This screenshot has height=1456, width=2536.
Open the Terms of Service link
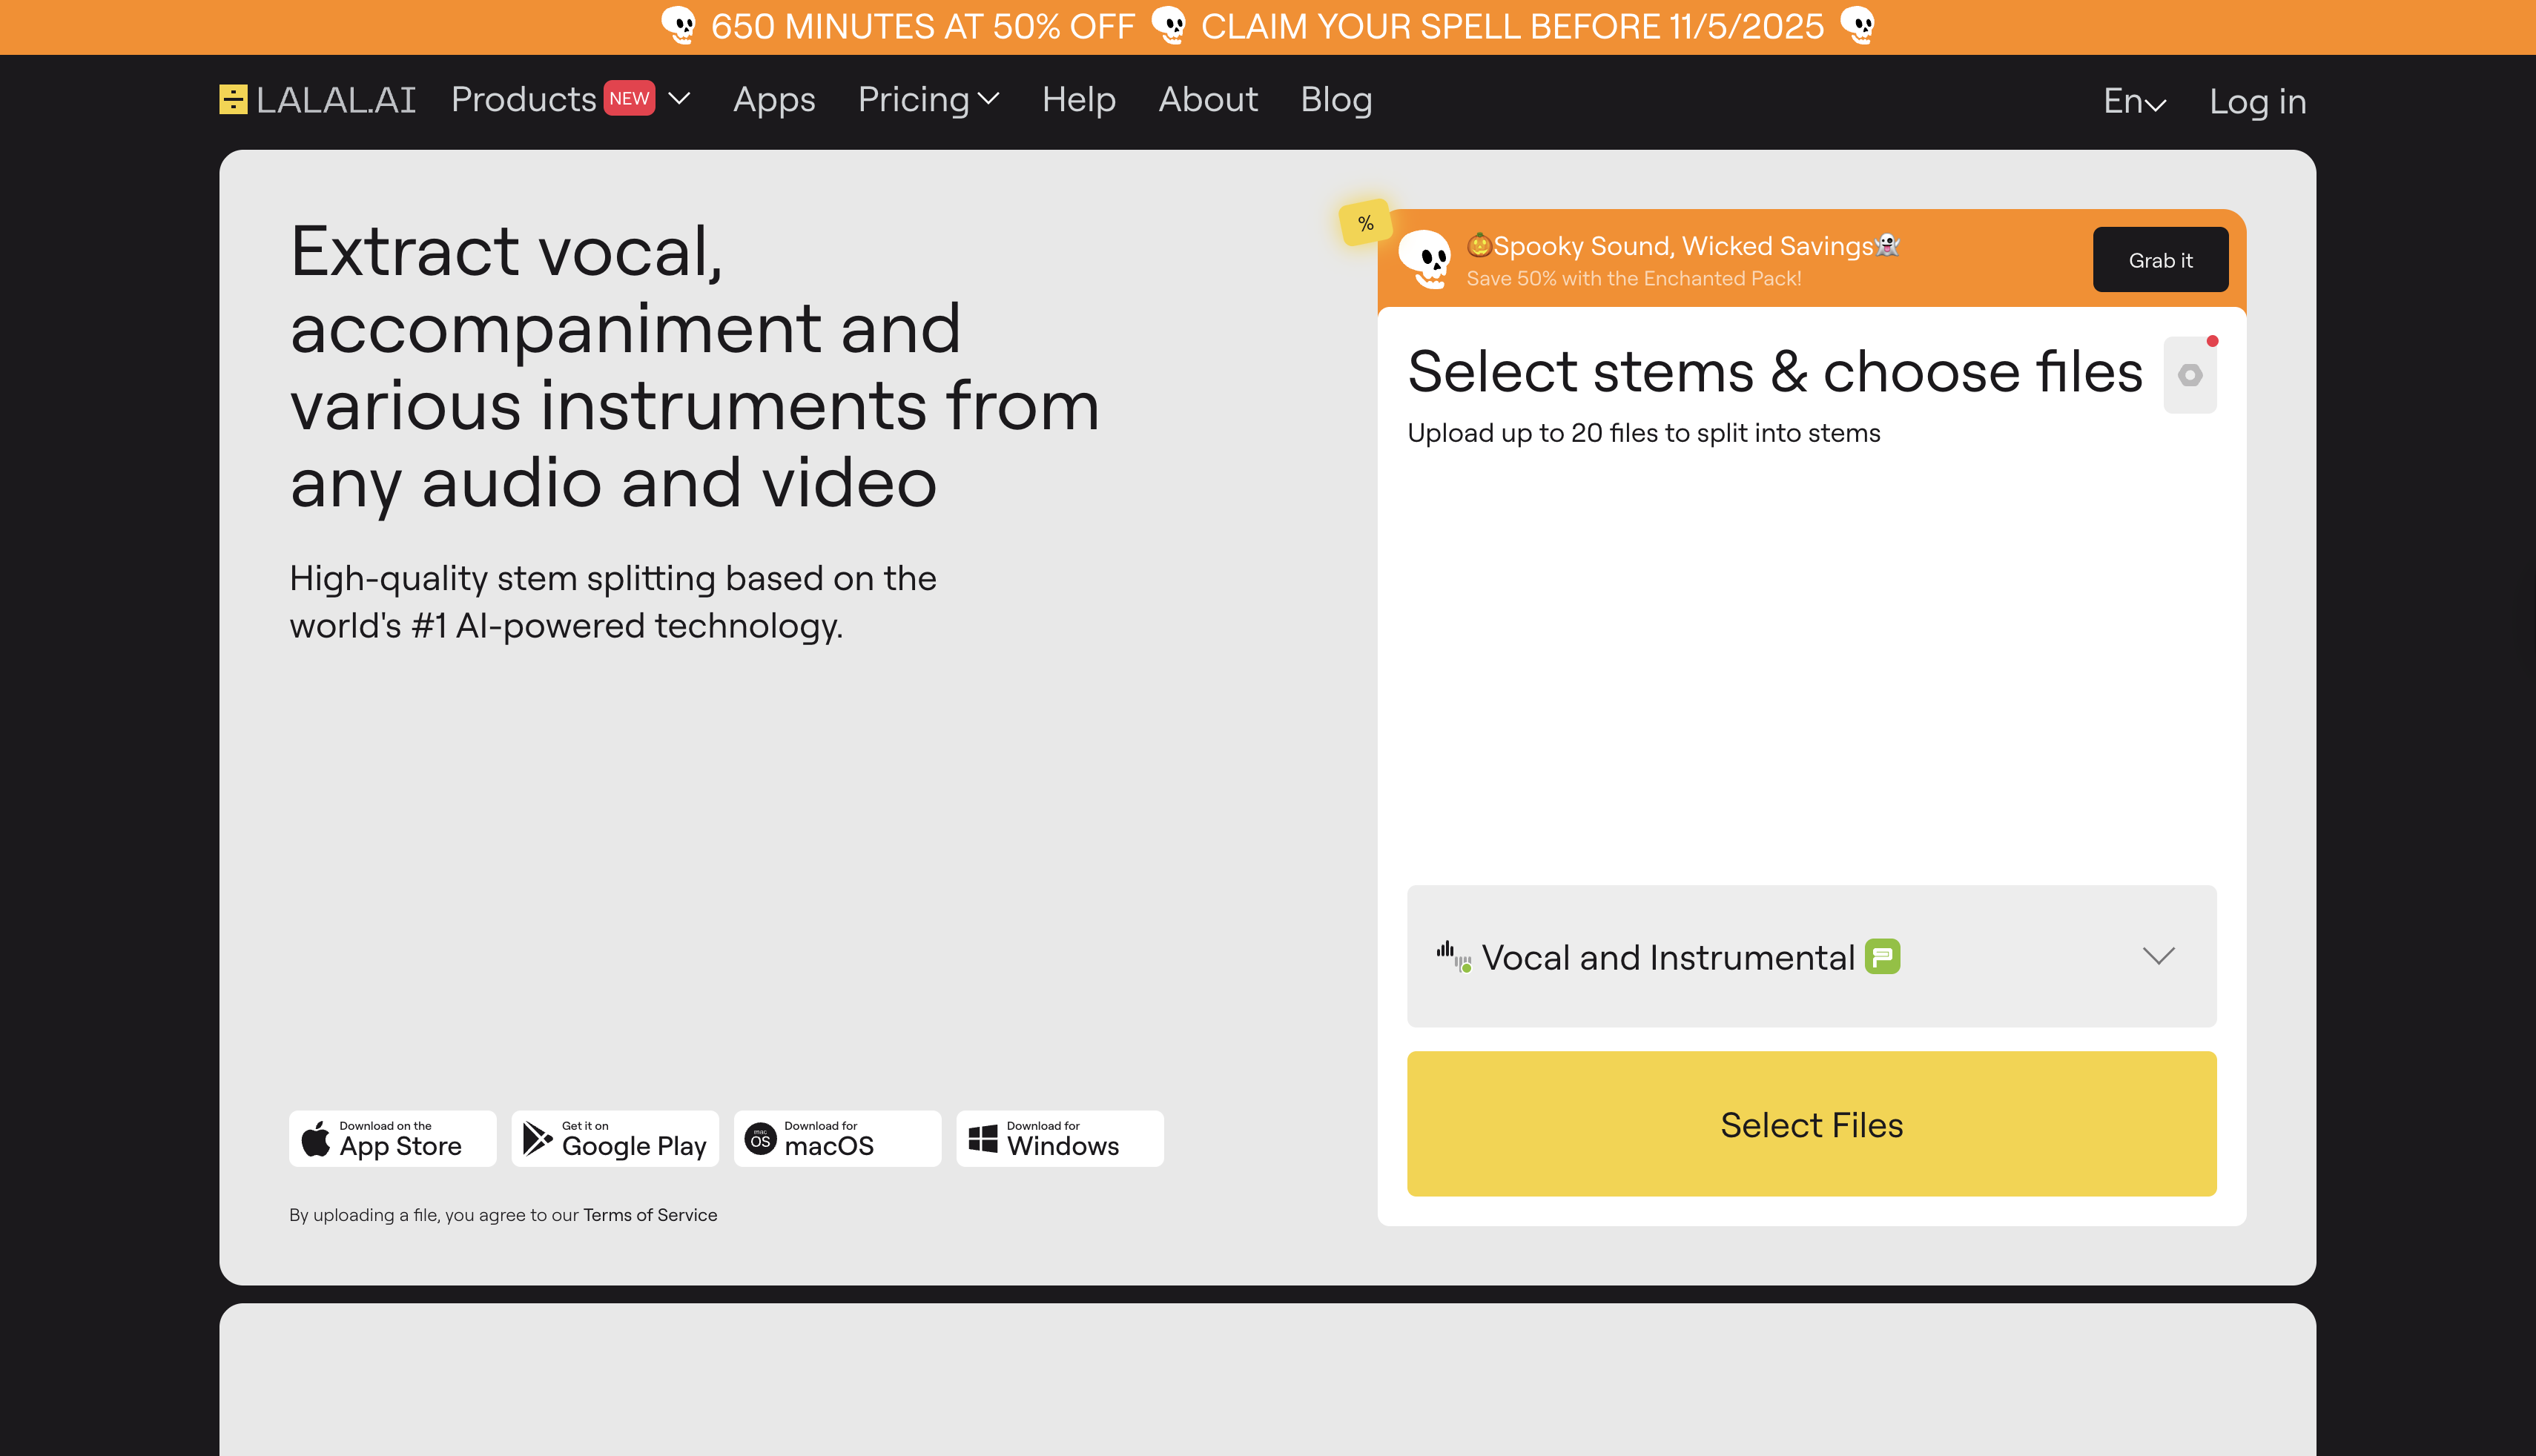tap(649, 1214)
